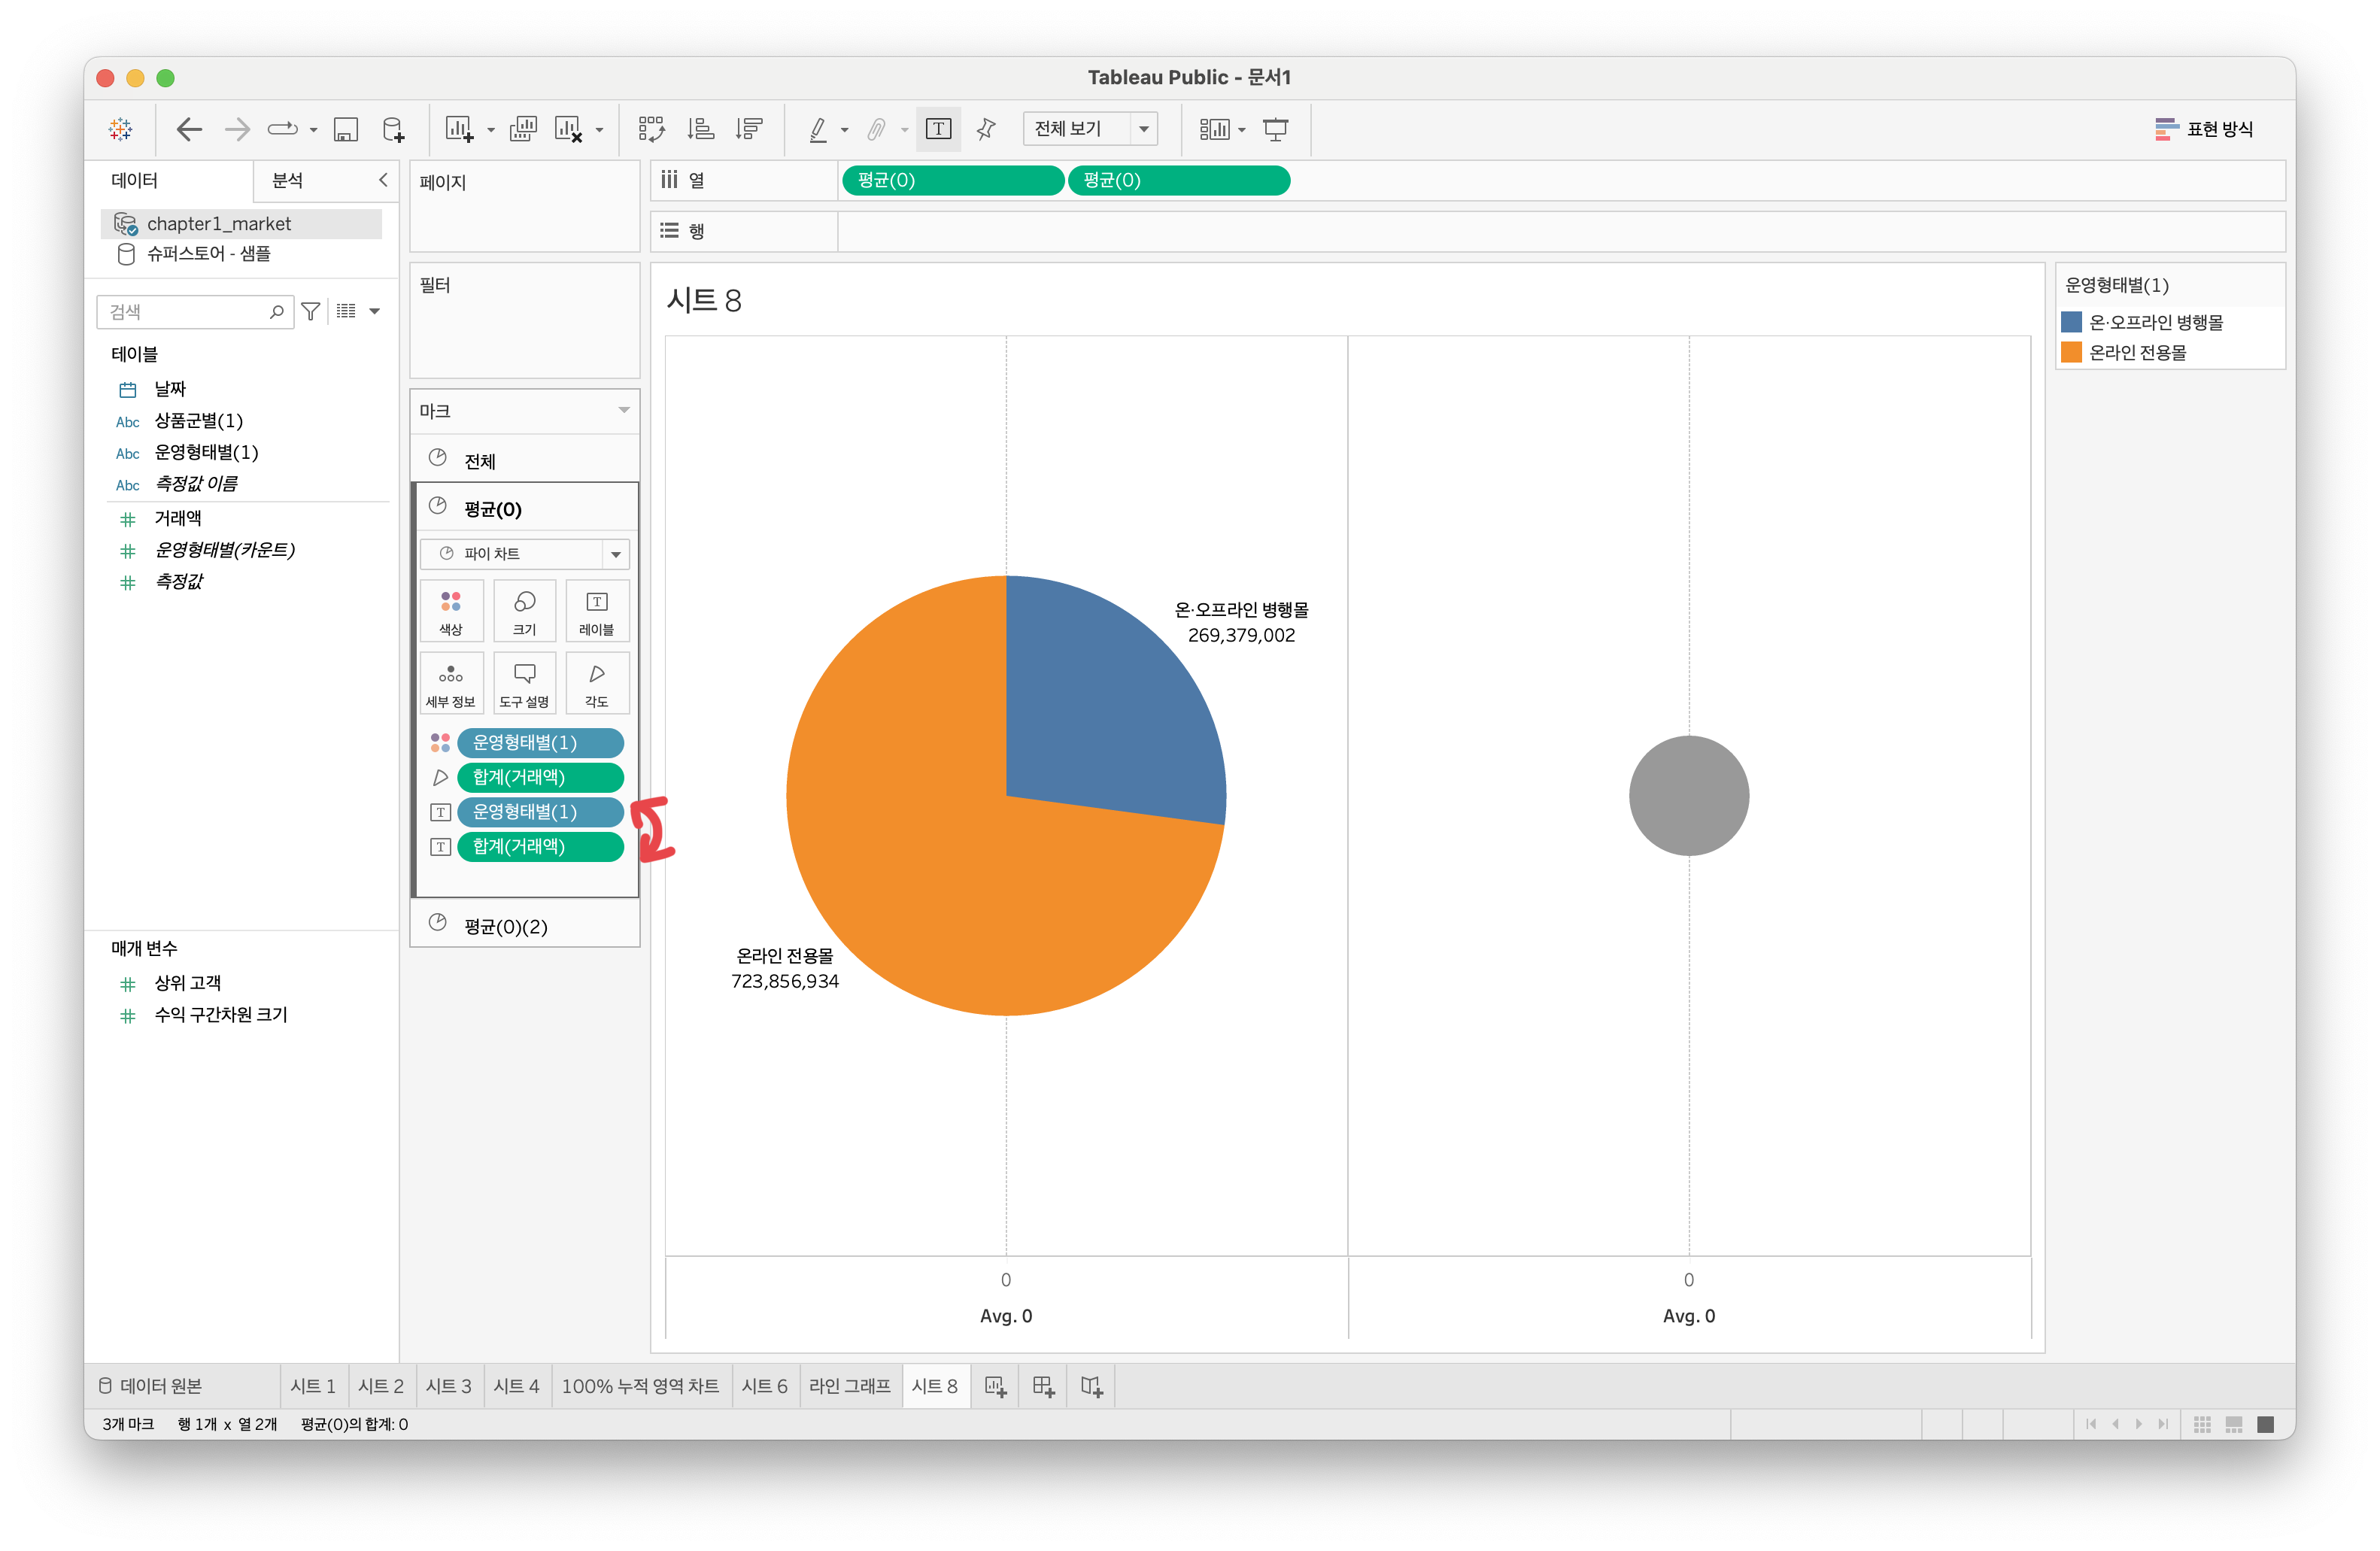Toggle the Show Me (표현 방식) panel
2380x1551 pixels.
pyautogui.click(x=2204, y=129)
